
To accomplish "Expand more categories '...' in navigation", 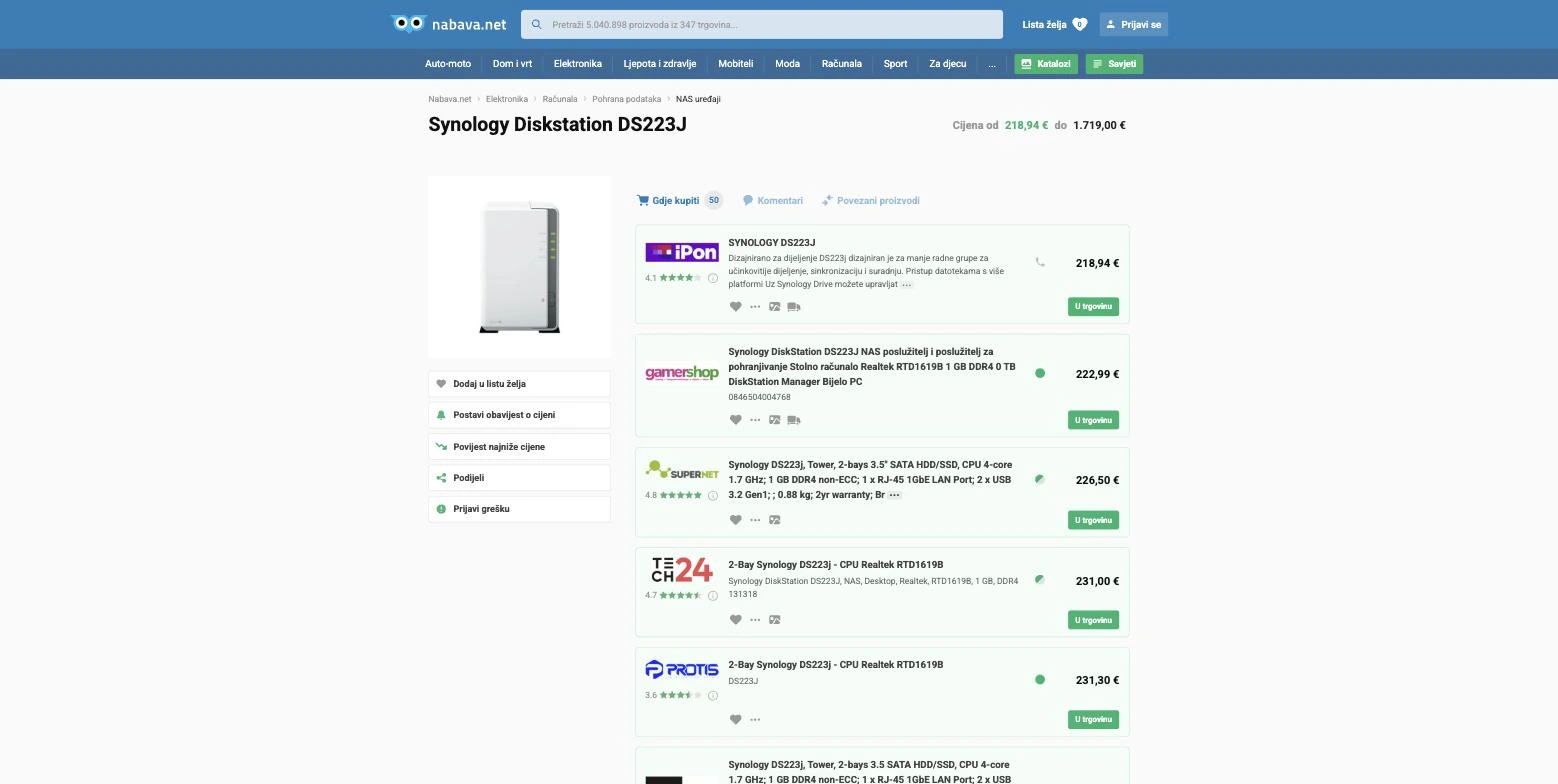I will (x=992, y=64).
